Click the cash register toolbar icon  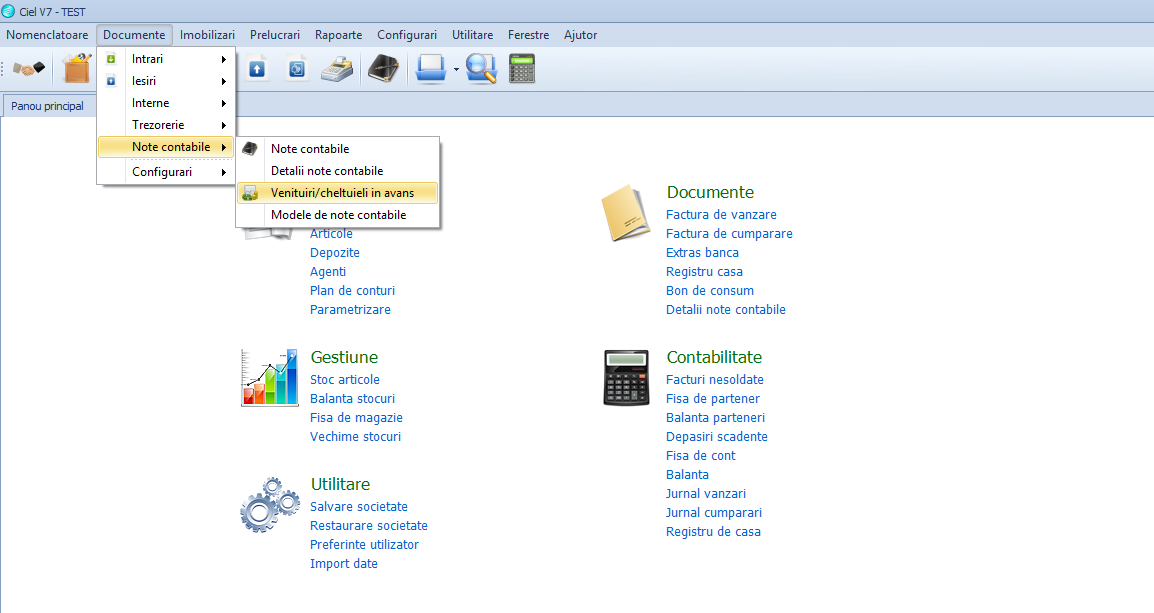(x=337, y=69)
